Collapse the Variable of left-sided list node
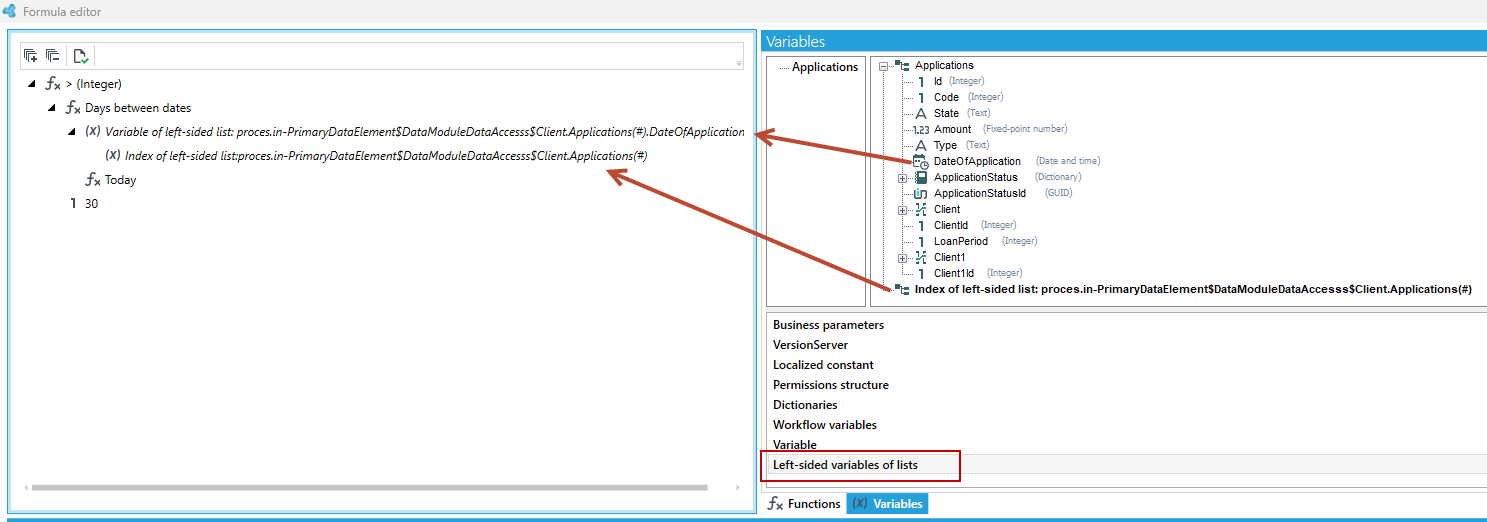The height and width of the screenshot is (522, 1487). 72,132
